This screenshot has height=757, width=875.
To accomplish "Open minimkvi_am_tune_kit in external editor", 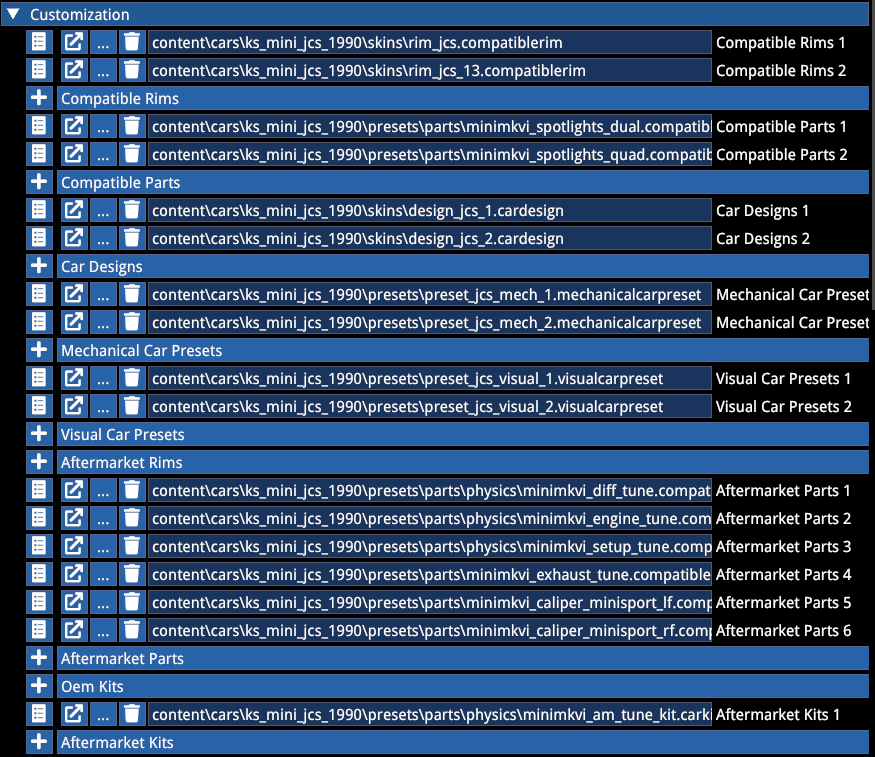I will [74, 713].
